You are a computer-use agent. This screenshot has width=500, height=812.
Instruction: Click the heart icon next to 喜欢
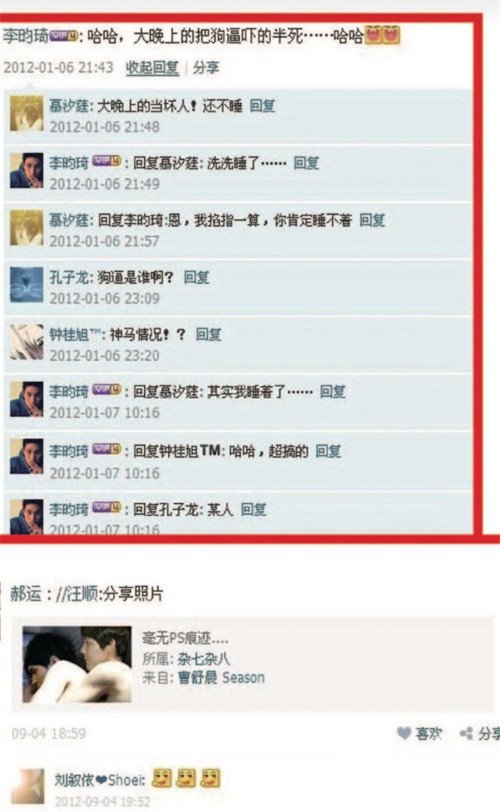403,733
